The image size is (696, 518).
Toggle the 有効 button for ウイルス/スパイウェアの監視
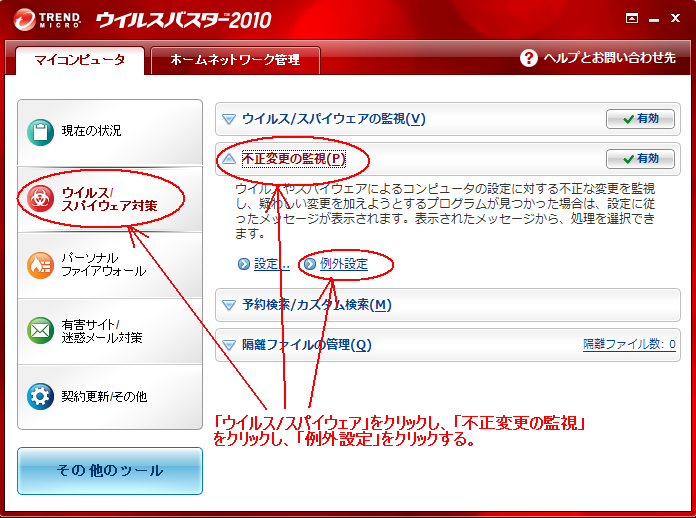point(639,119)
